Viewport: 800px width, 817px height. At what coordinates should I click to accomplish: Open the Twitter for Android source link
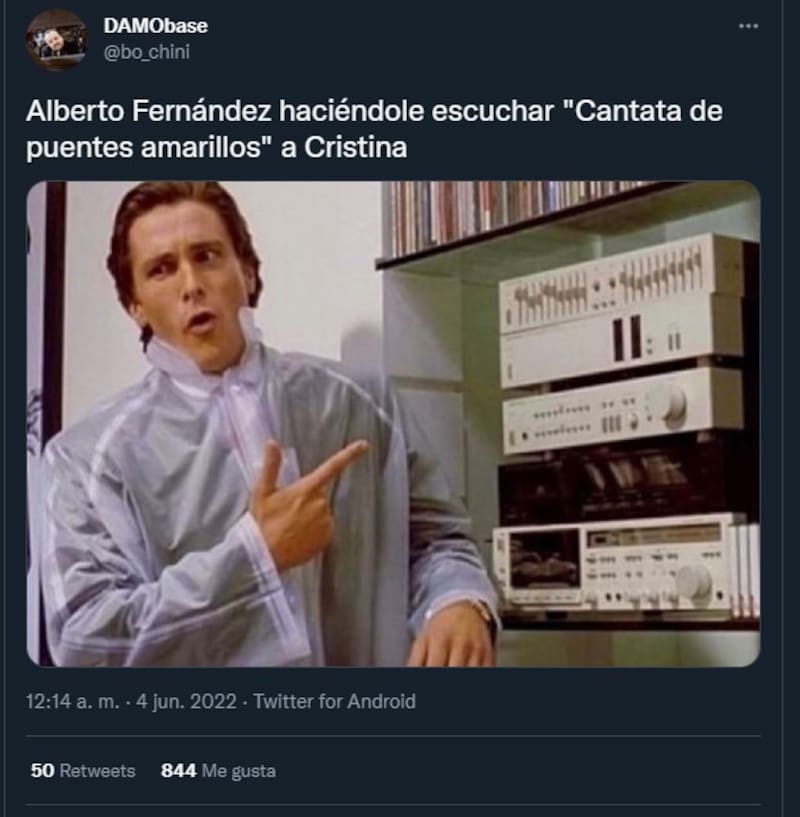pyautogui.click(x=335, y=701)
